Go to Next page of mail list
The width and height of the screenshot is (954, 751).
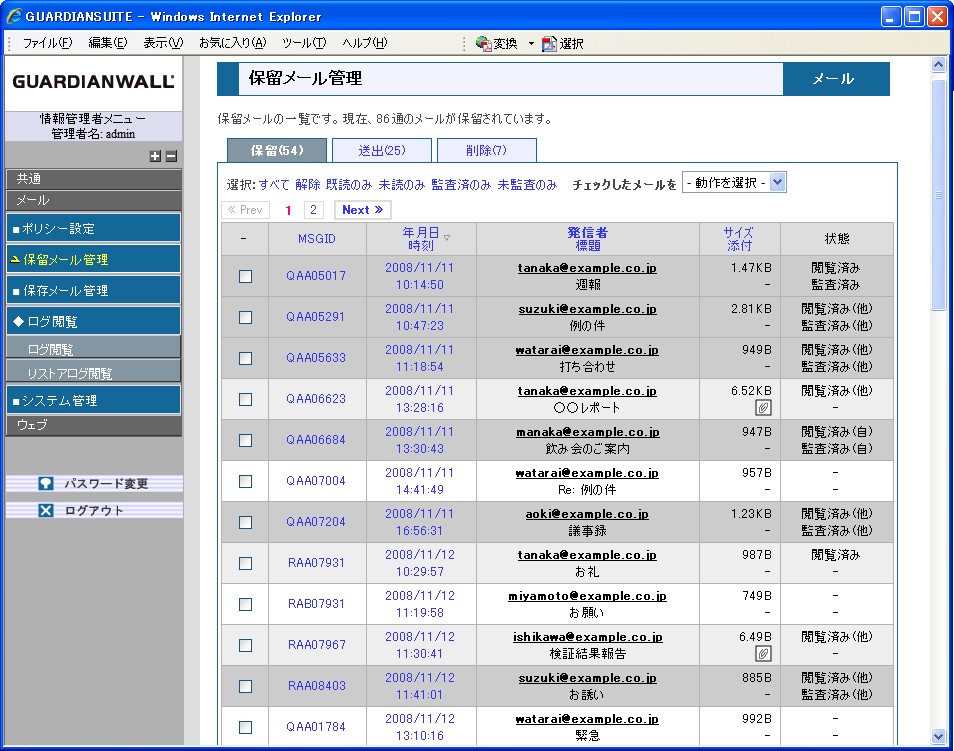(362, 210)
